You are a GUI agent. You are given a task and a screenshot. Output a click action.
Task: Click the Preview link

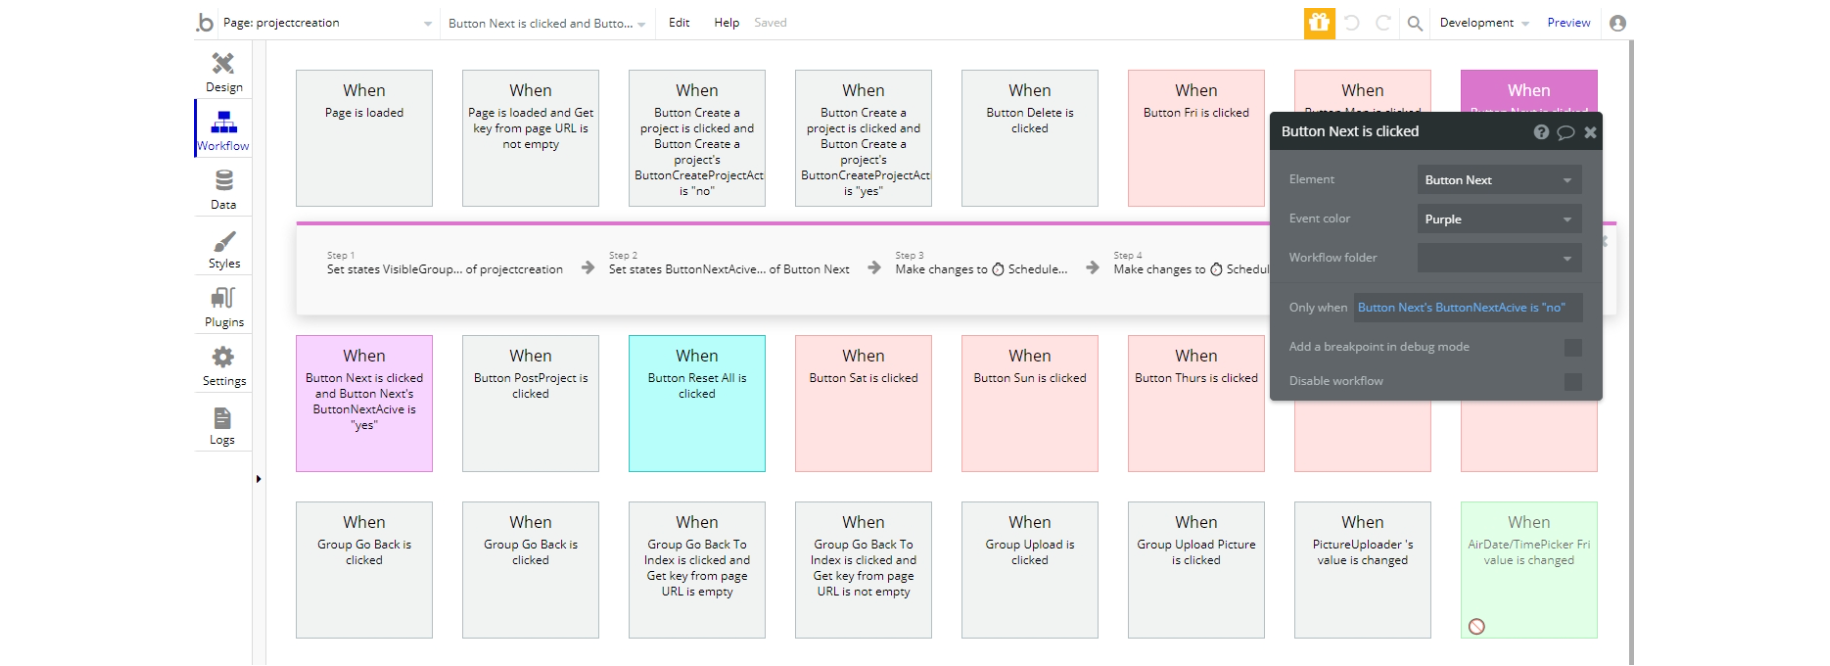tap(1568, 23)
